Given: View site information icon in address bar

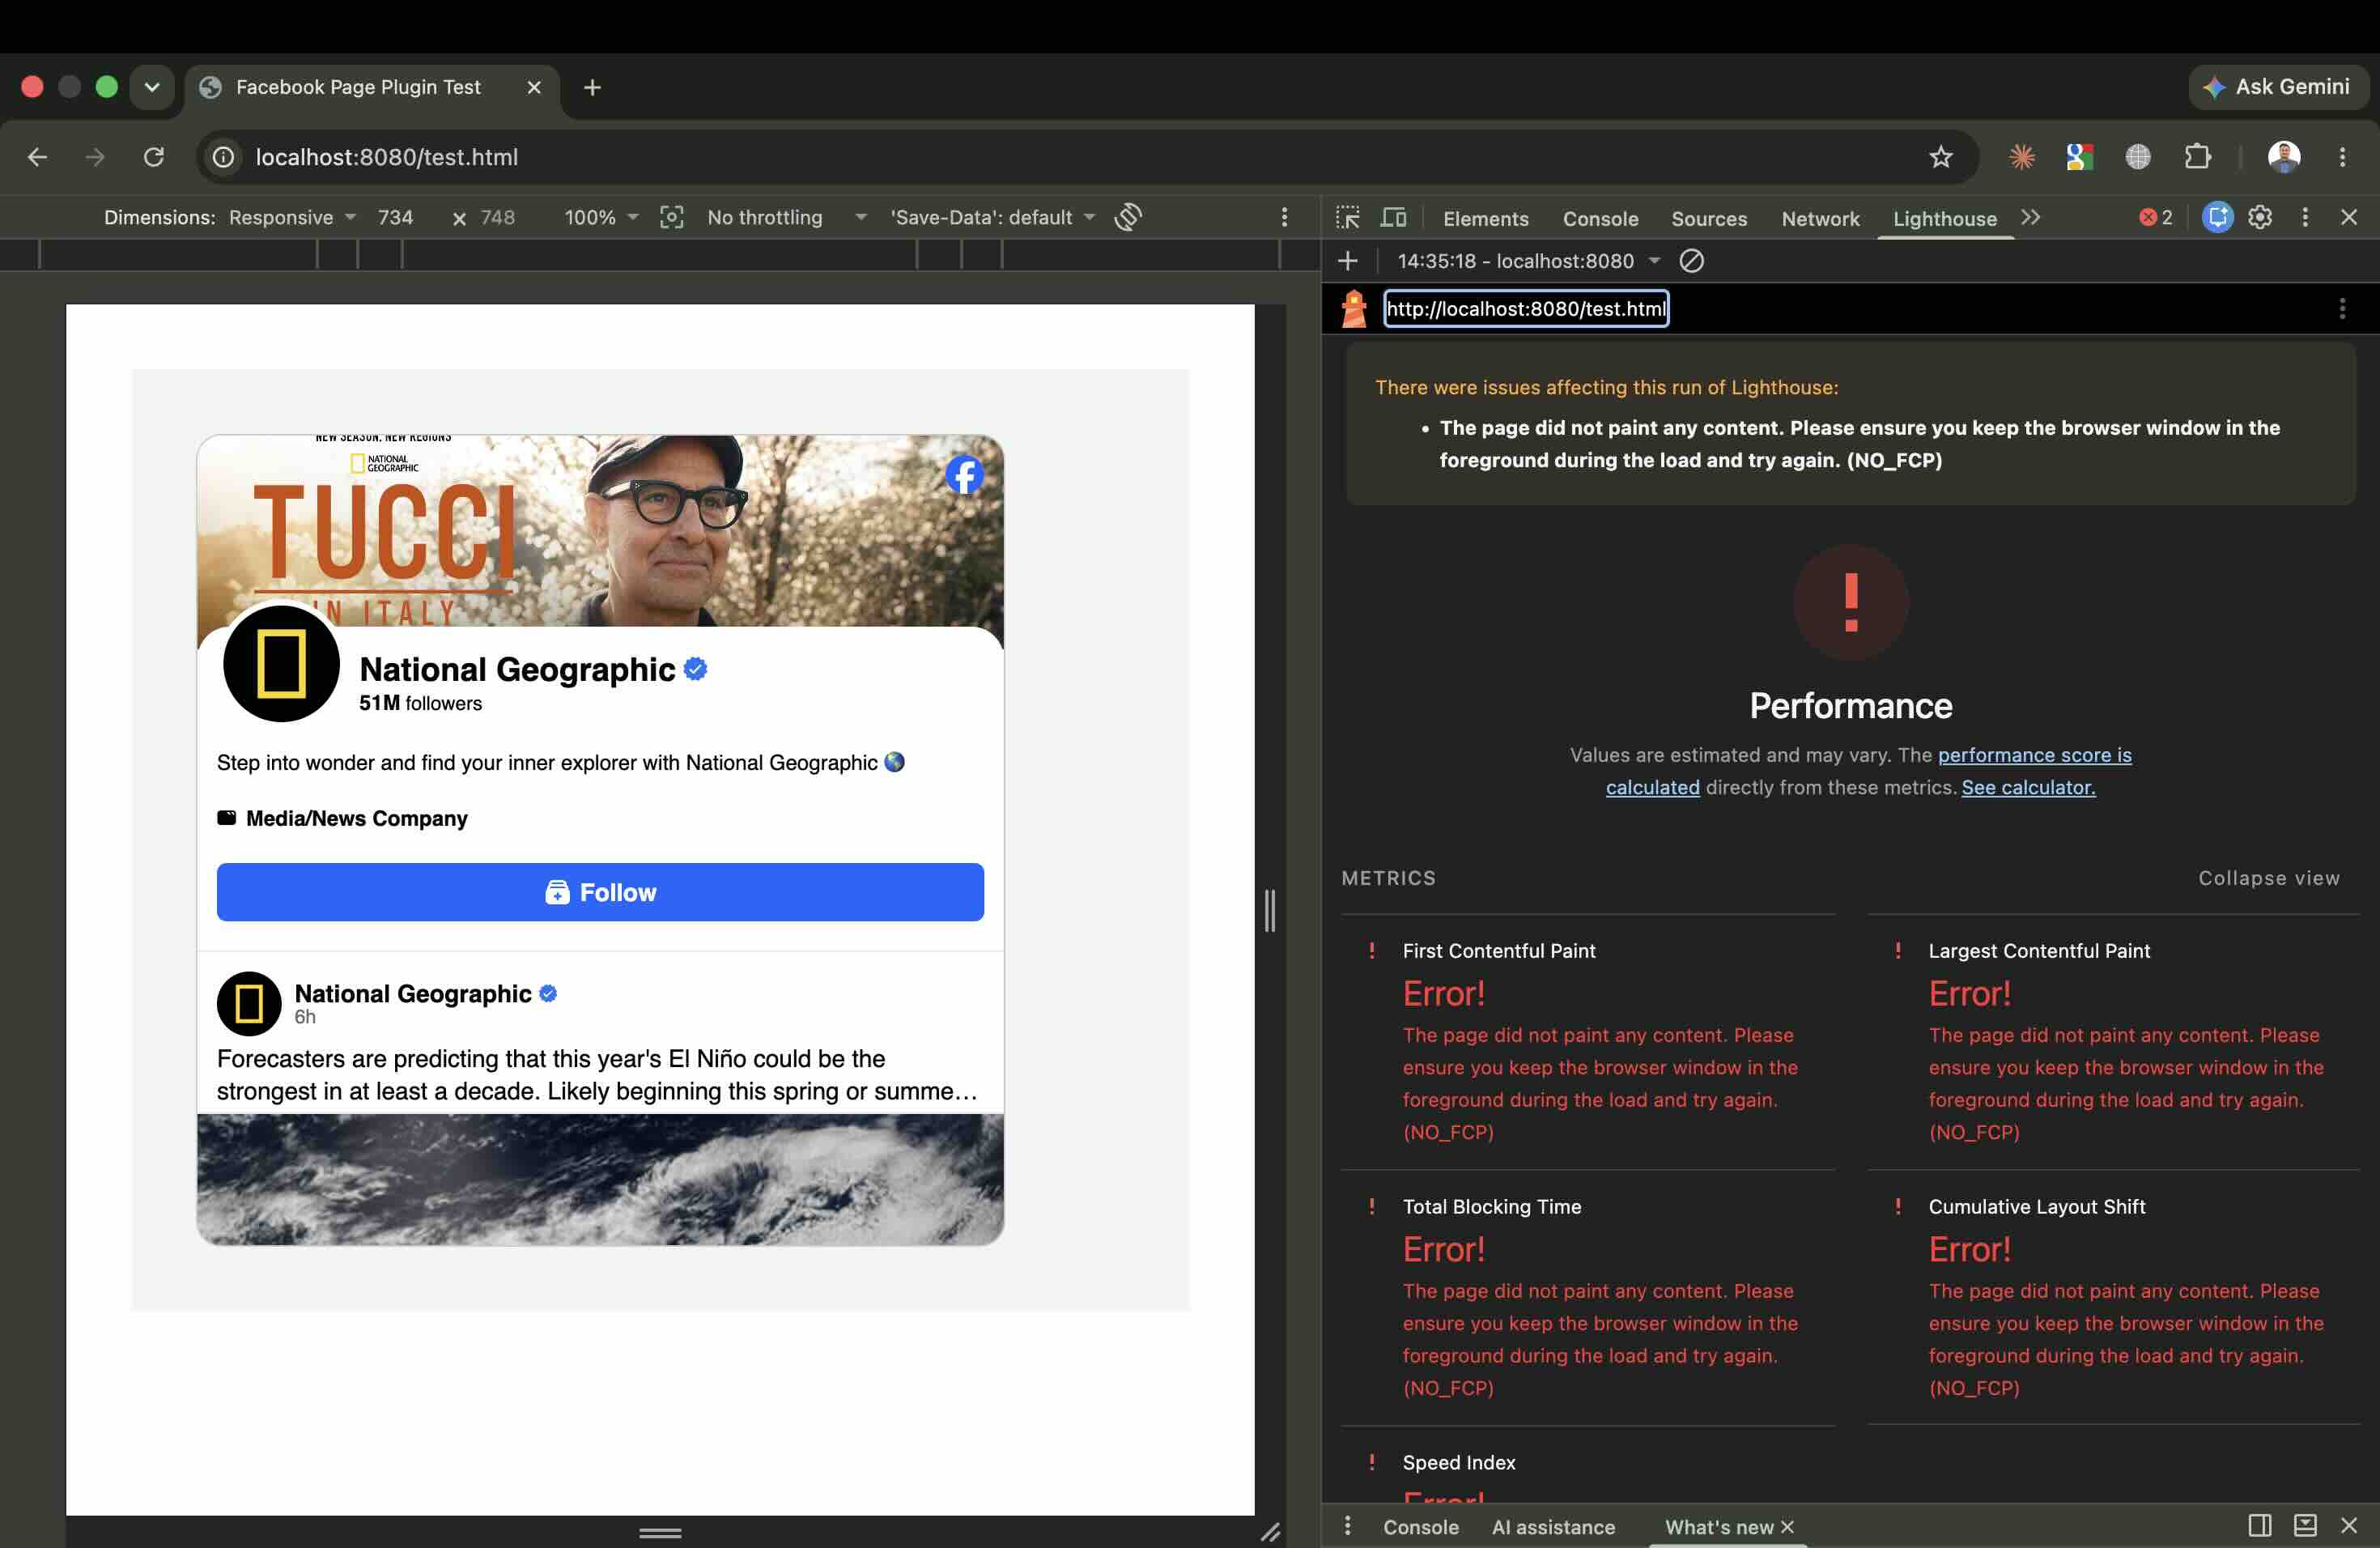Looking at the screenshot, I should pos(224,157).
